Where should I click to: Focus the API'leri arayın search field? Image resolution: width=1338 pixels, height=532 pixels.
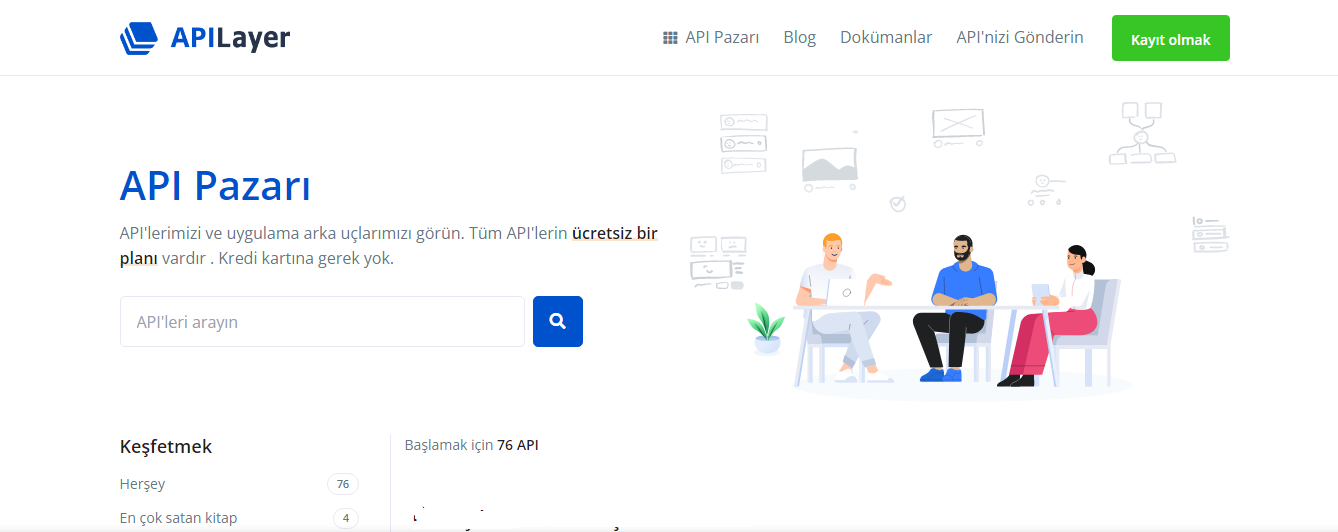coord(322,322)
